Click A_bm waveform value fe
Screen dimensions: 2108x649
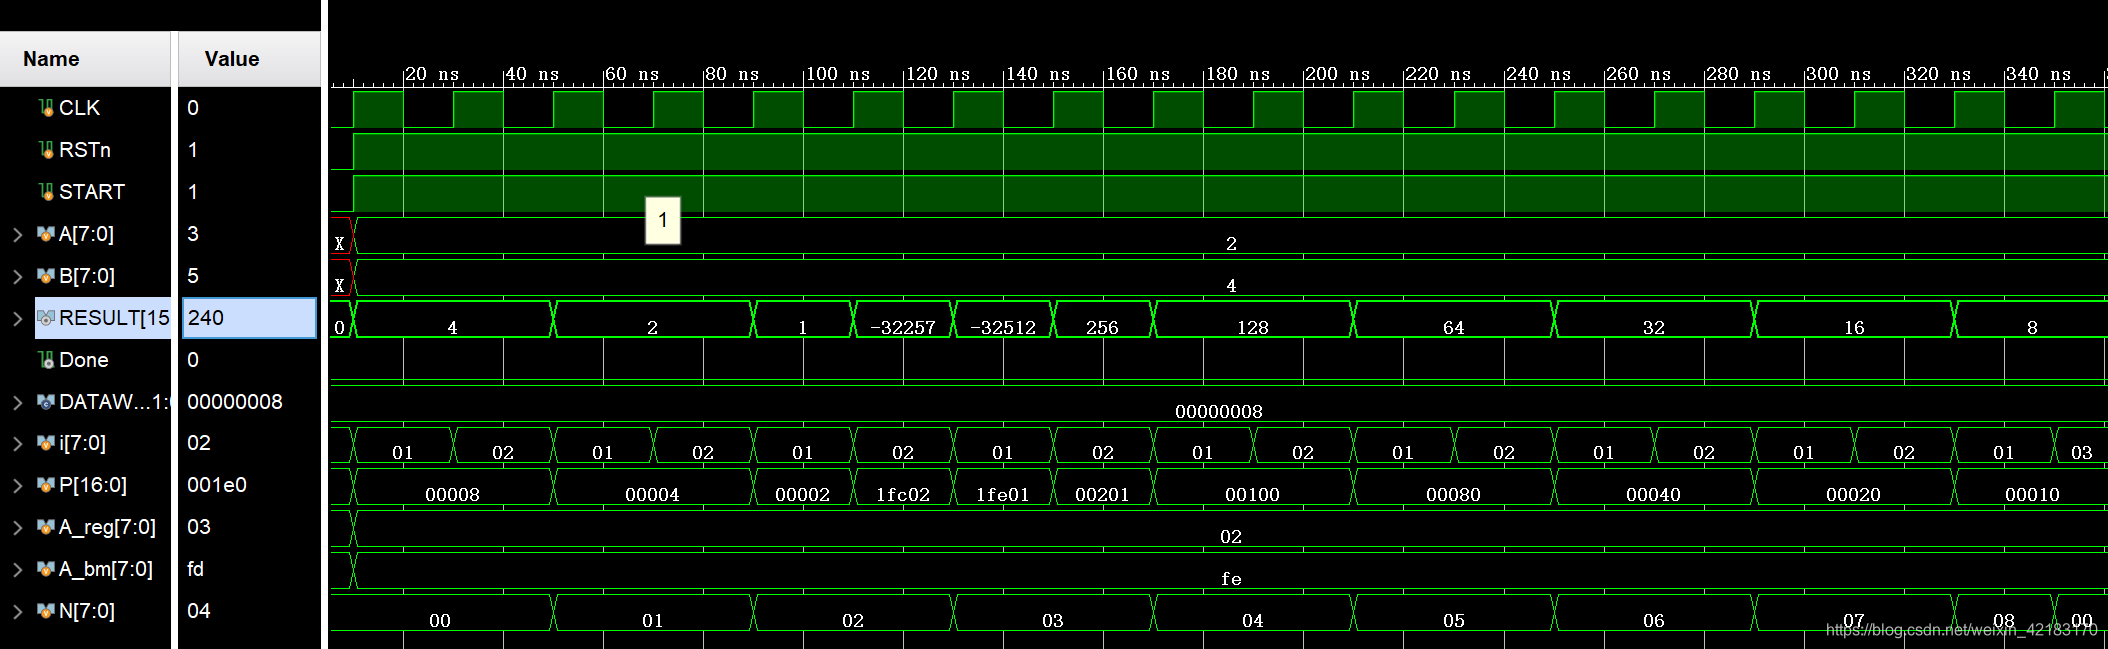coord(1231,578)
